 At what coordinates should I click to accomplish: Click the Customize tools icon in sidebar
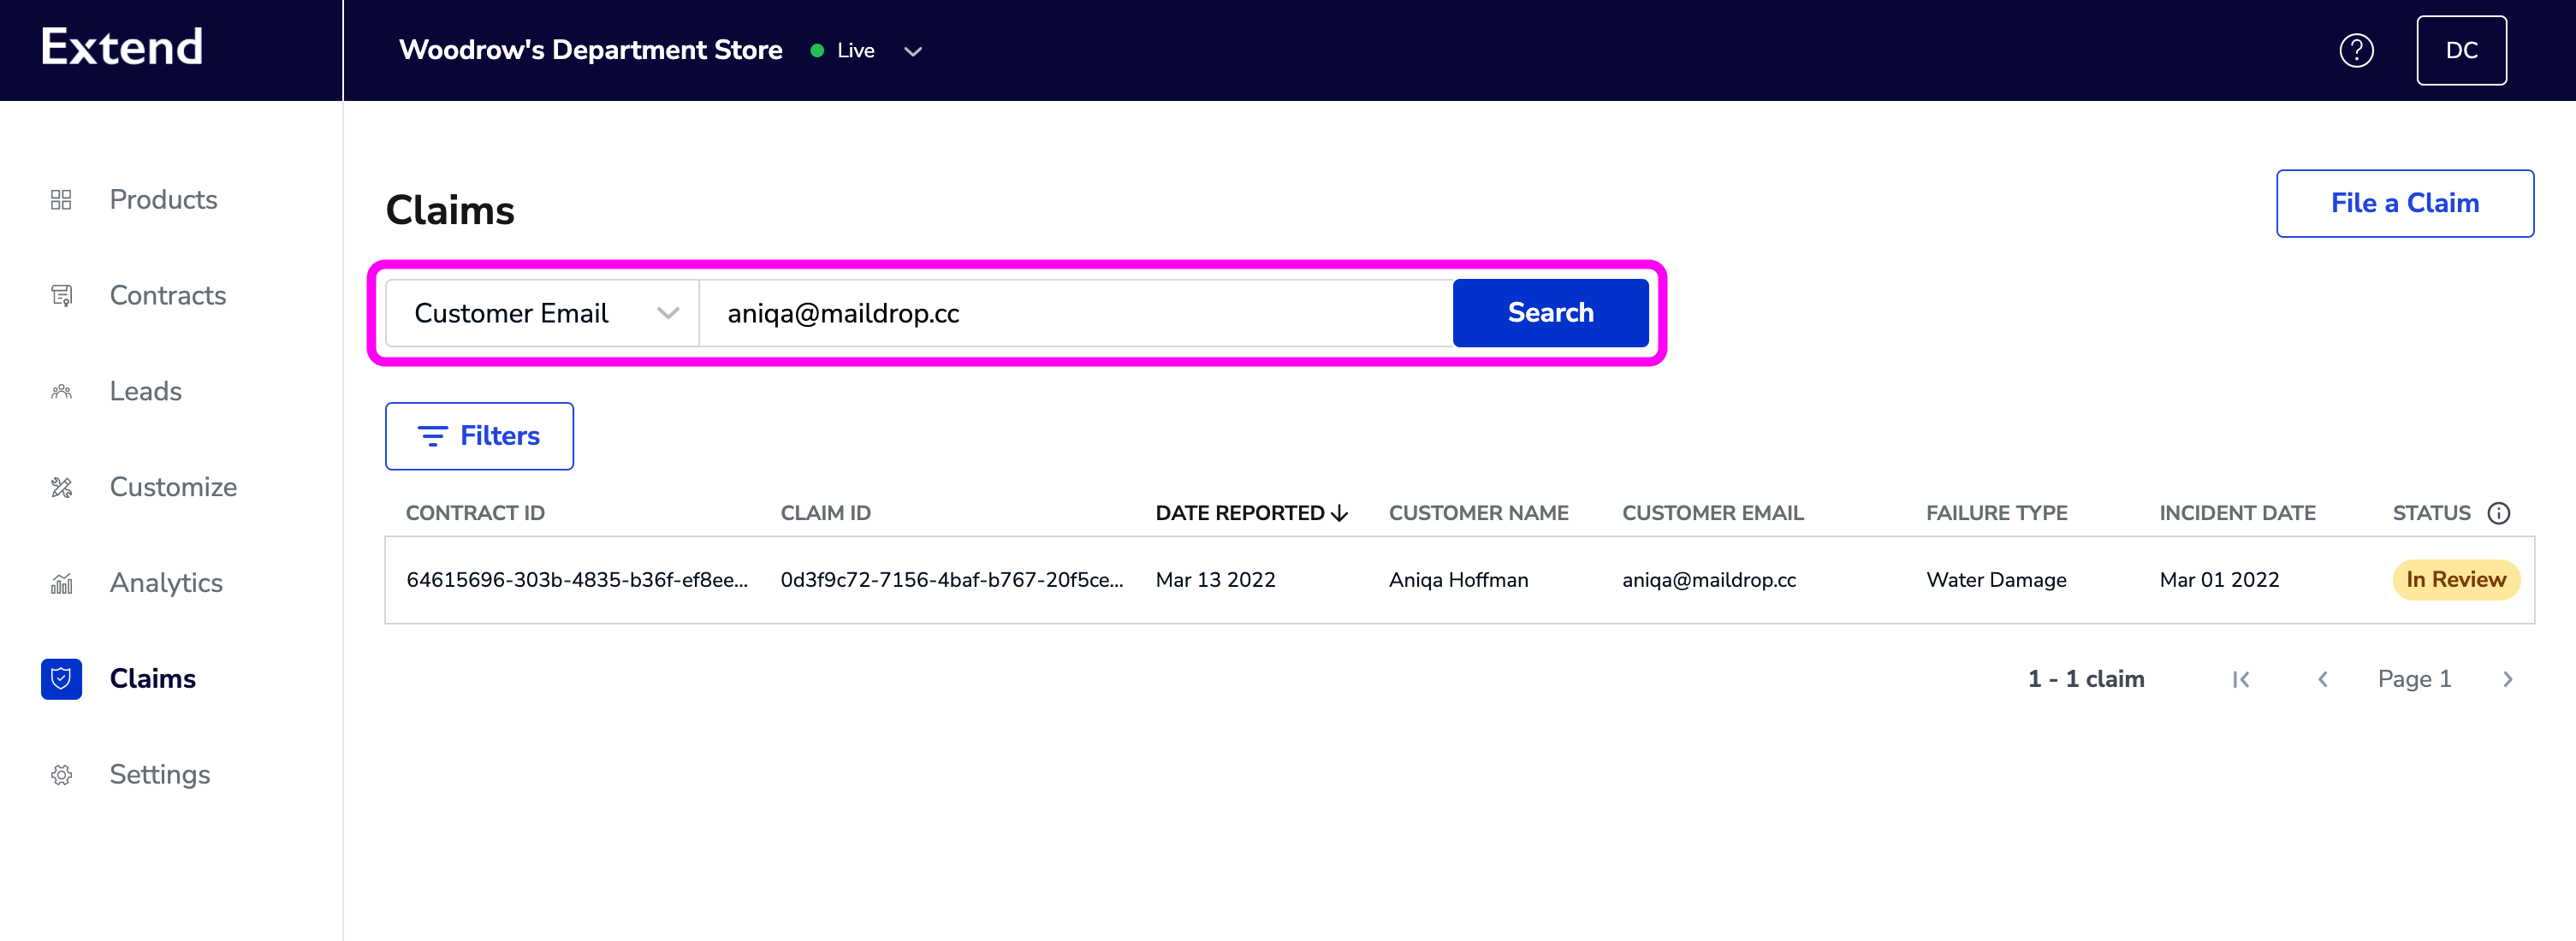click(x=61, y=487)
